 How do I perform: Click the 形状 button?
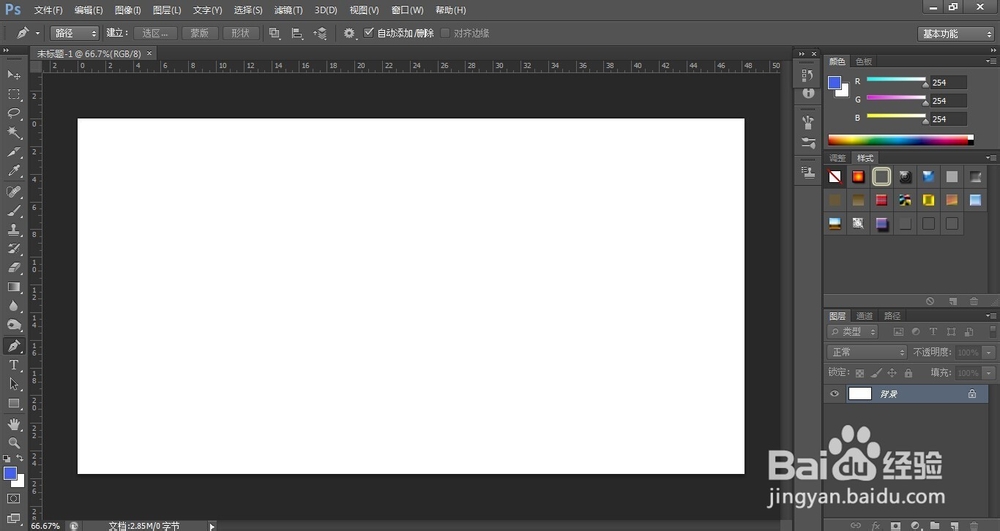(240, 33)
